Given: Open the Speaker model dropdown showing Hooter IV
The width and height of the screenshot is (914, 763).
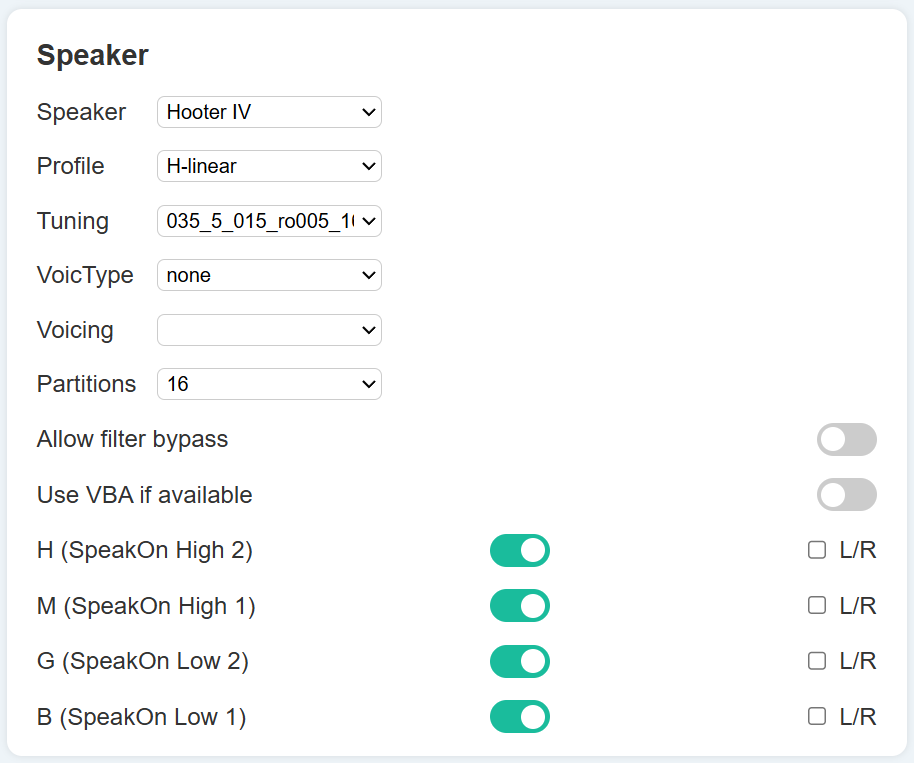Looking at the screenshot, I should 268,112.
